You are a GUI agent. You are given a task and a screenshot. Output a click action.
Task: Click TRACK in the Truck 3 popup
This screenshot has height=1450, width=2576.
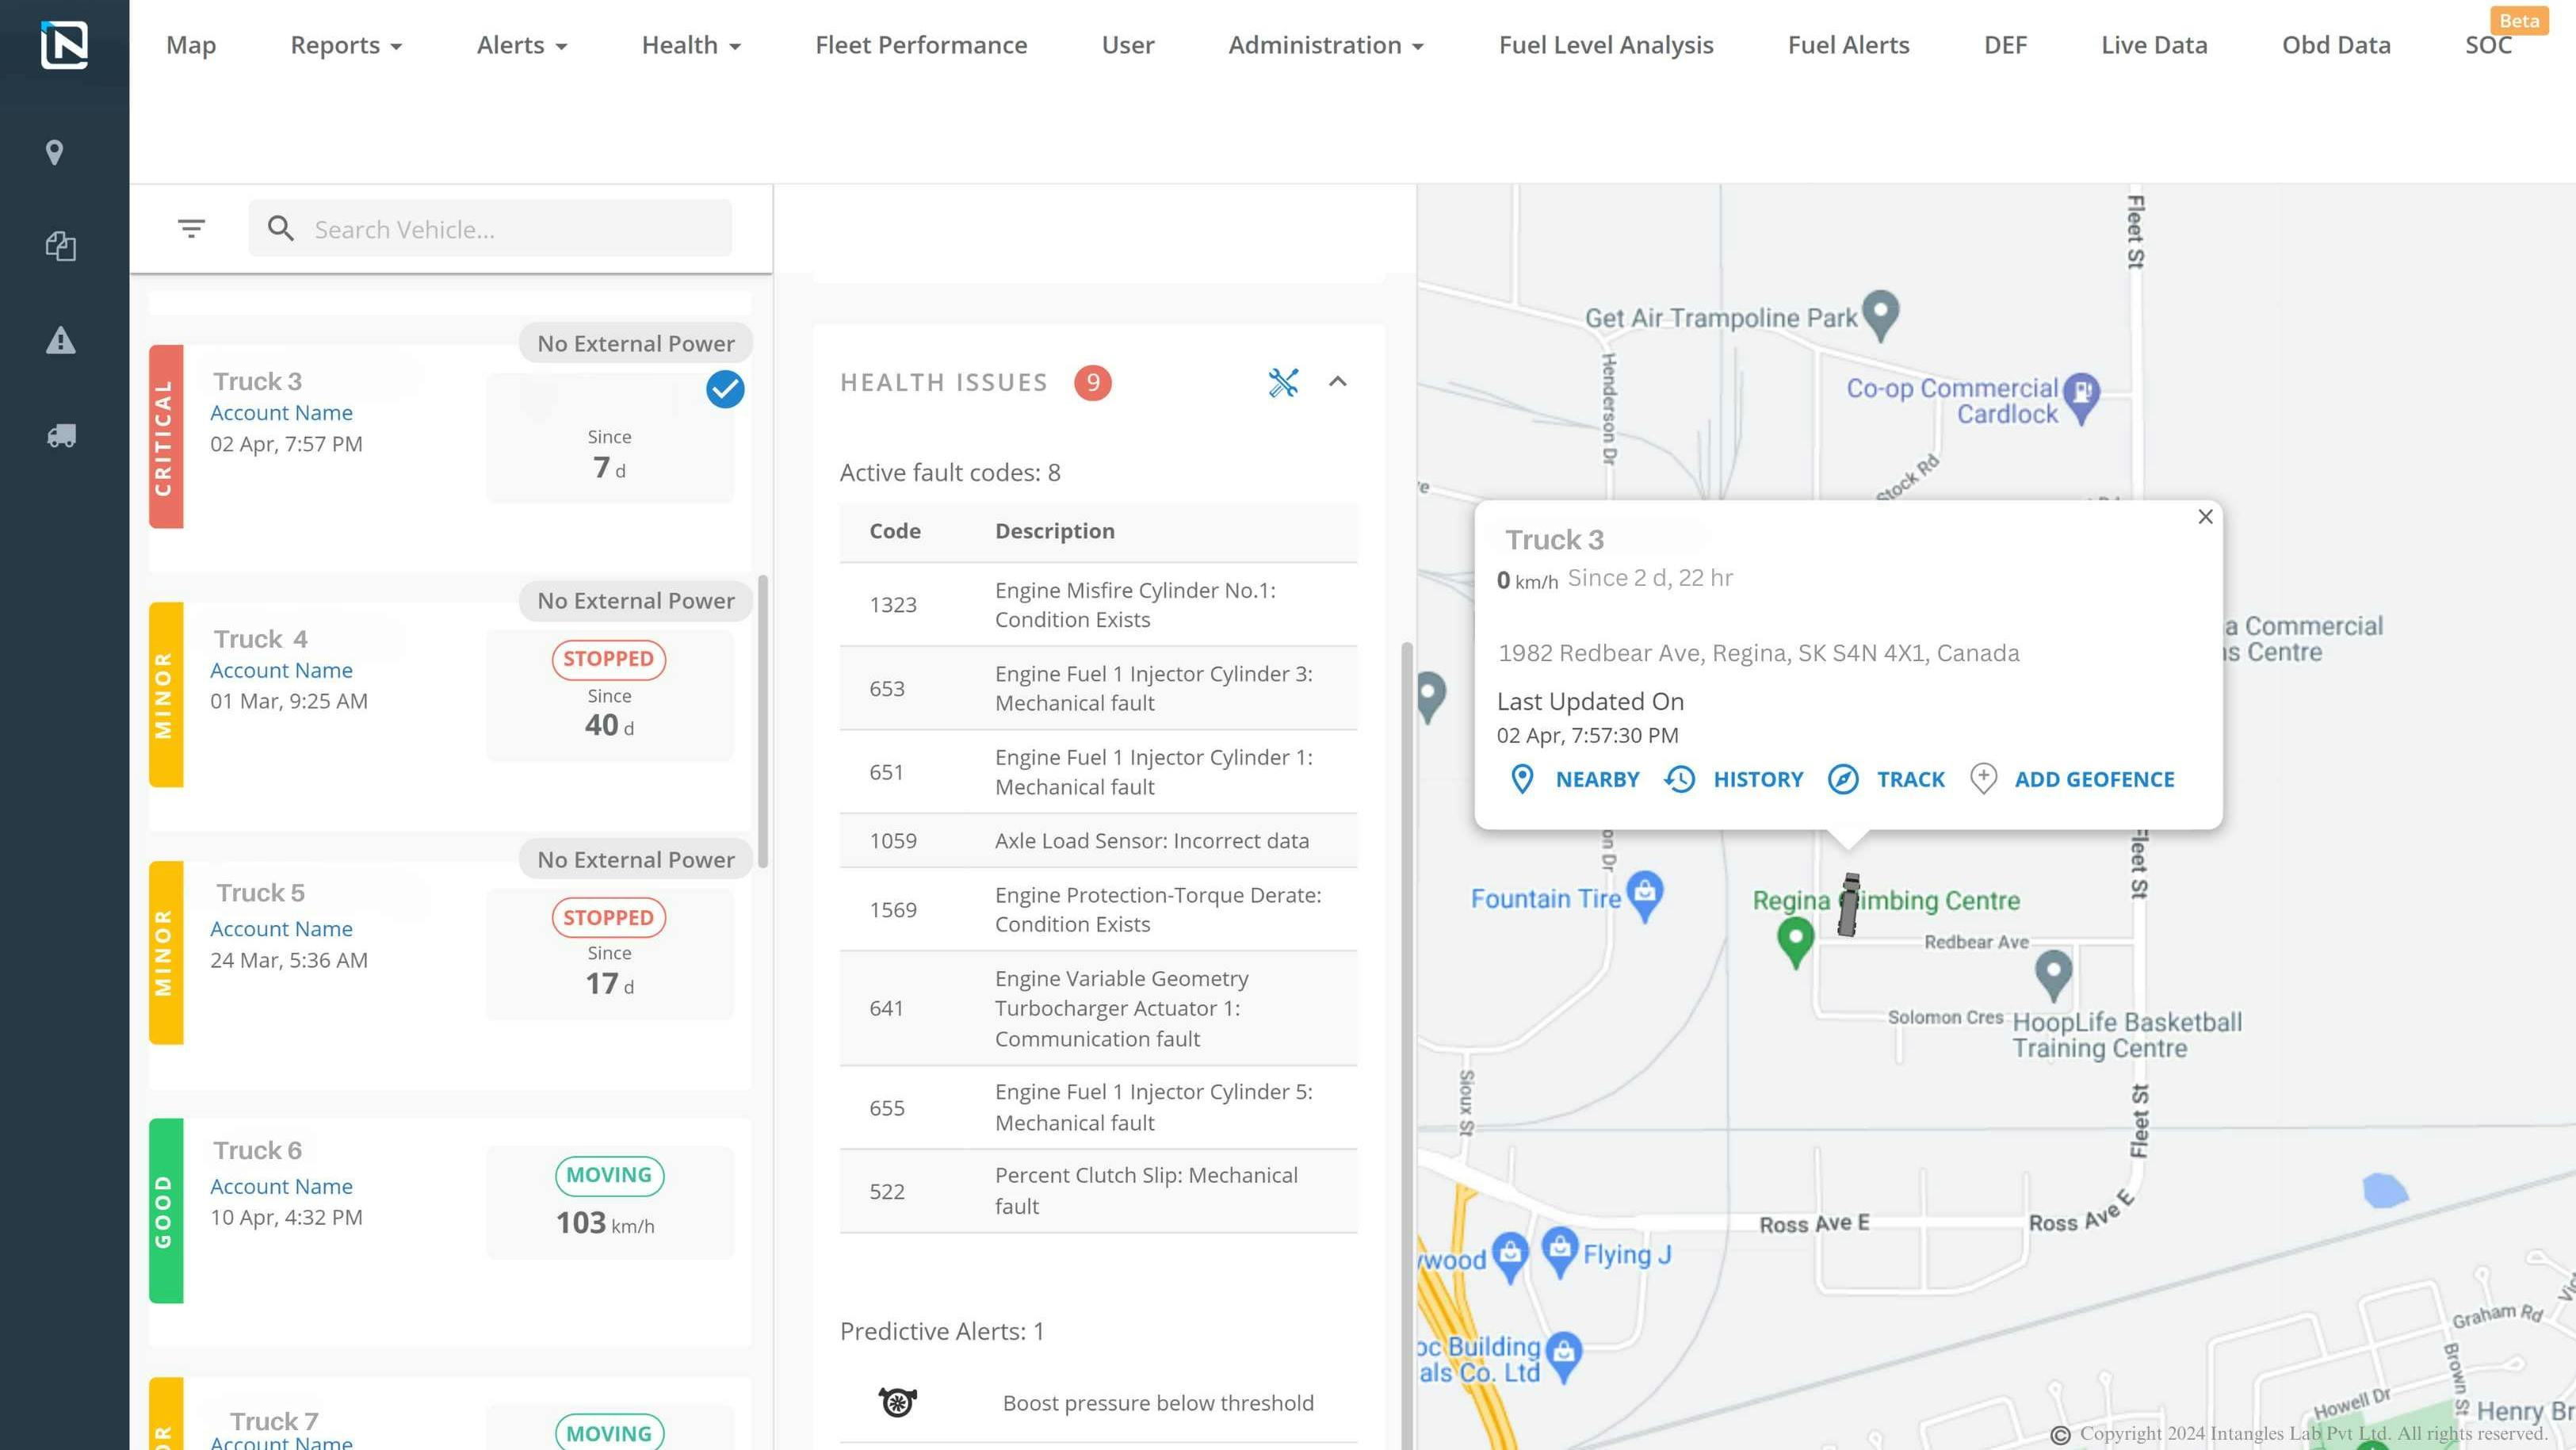[x=1909, y=779]
